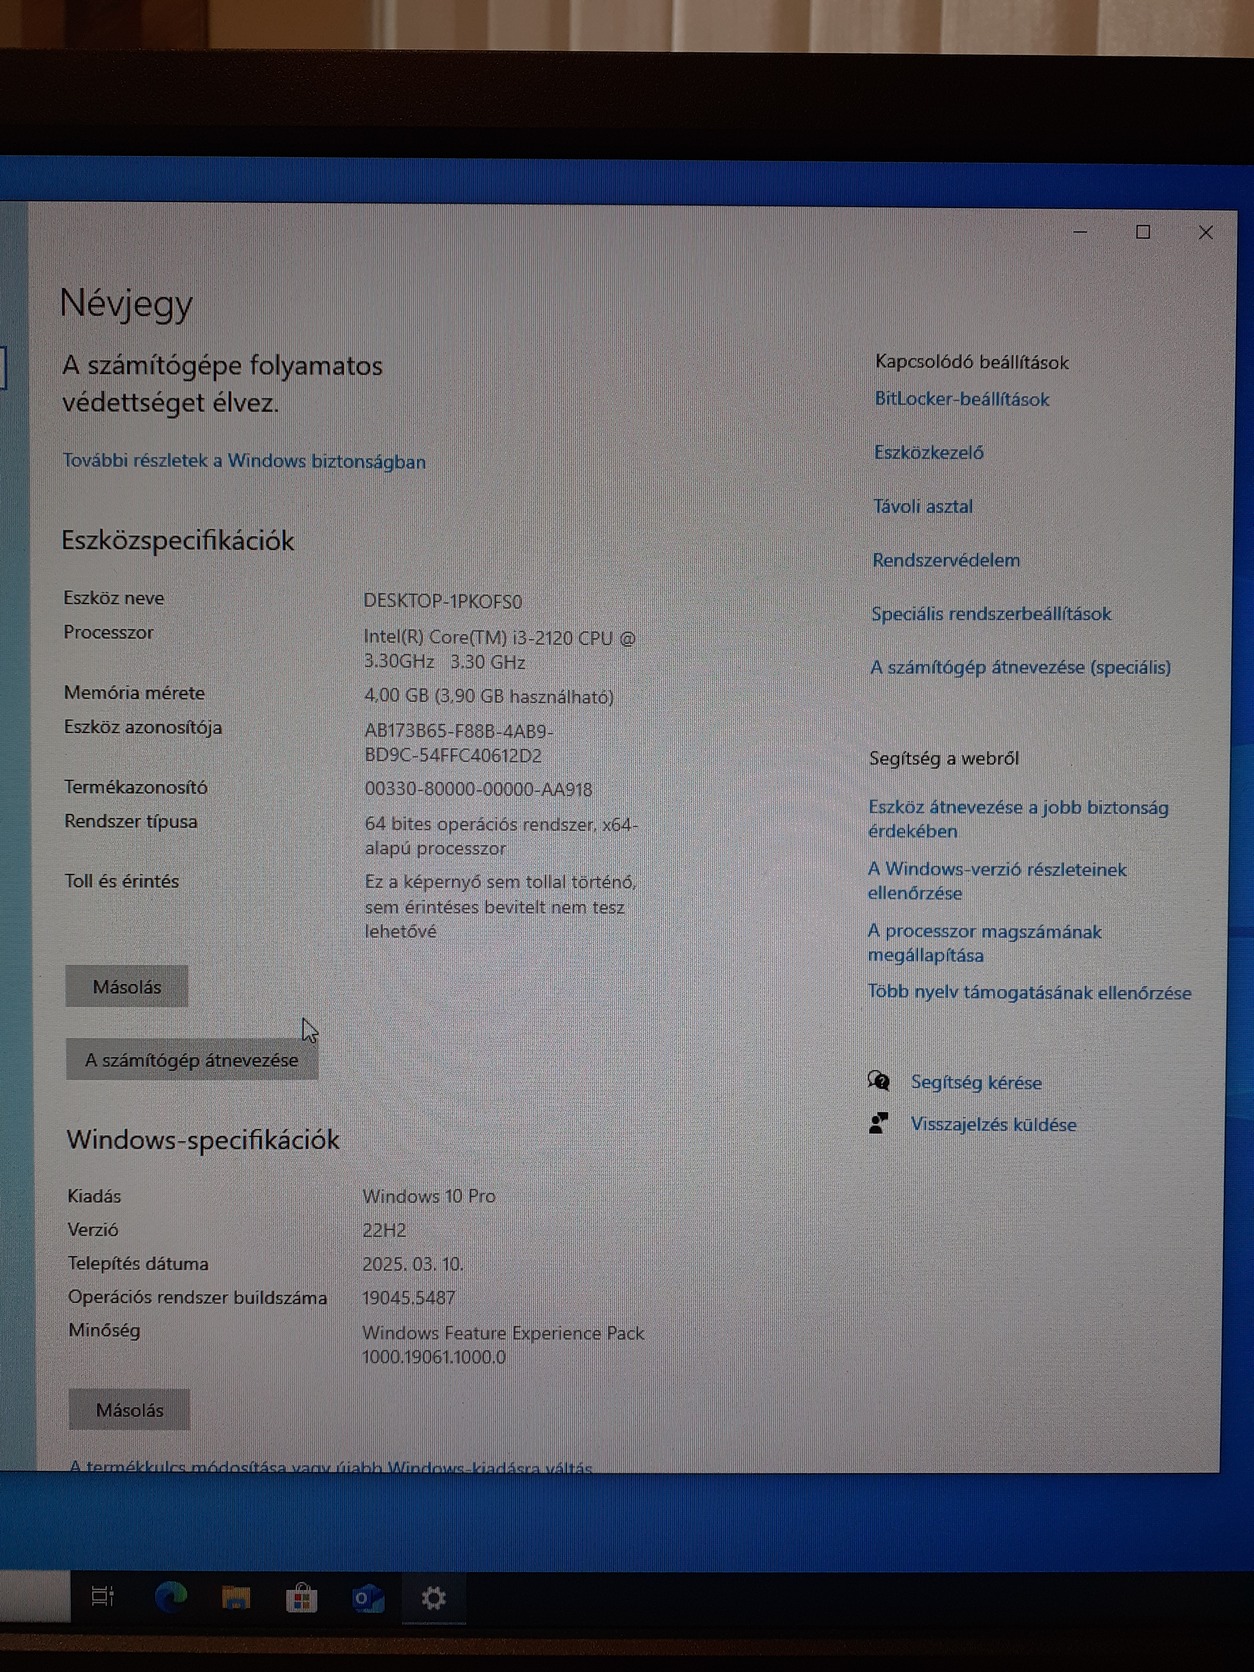The image size is (1254, 1672).
Task: Click system type value 64 bites operációs rendszer
Action: [501, 836]
